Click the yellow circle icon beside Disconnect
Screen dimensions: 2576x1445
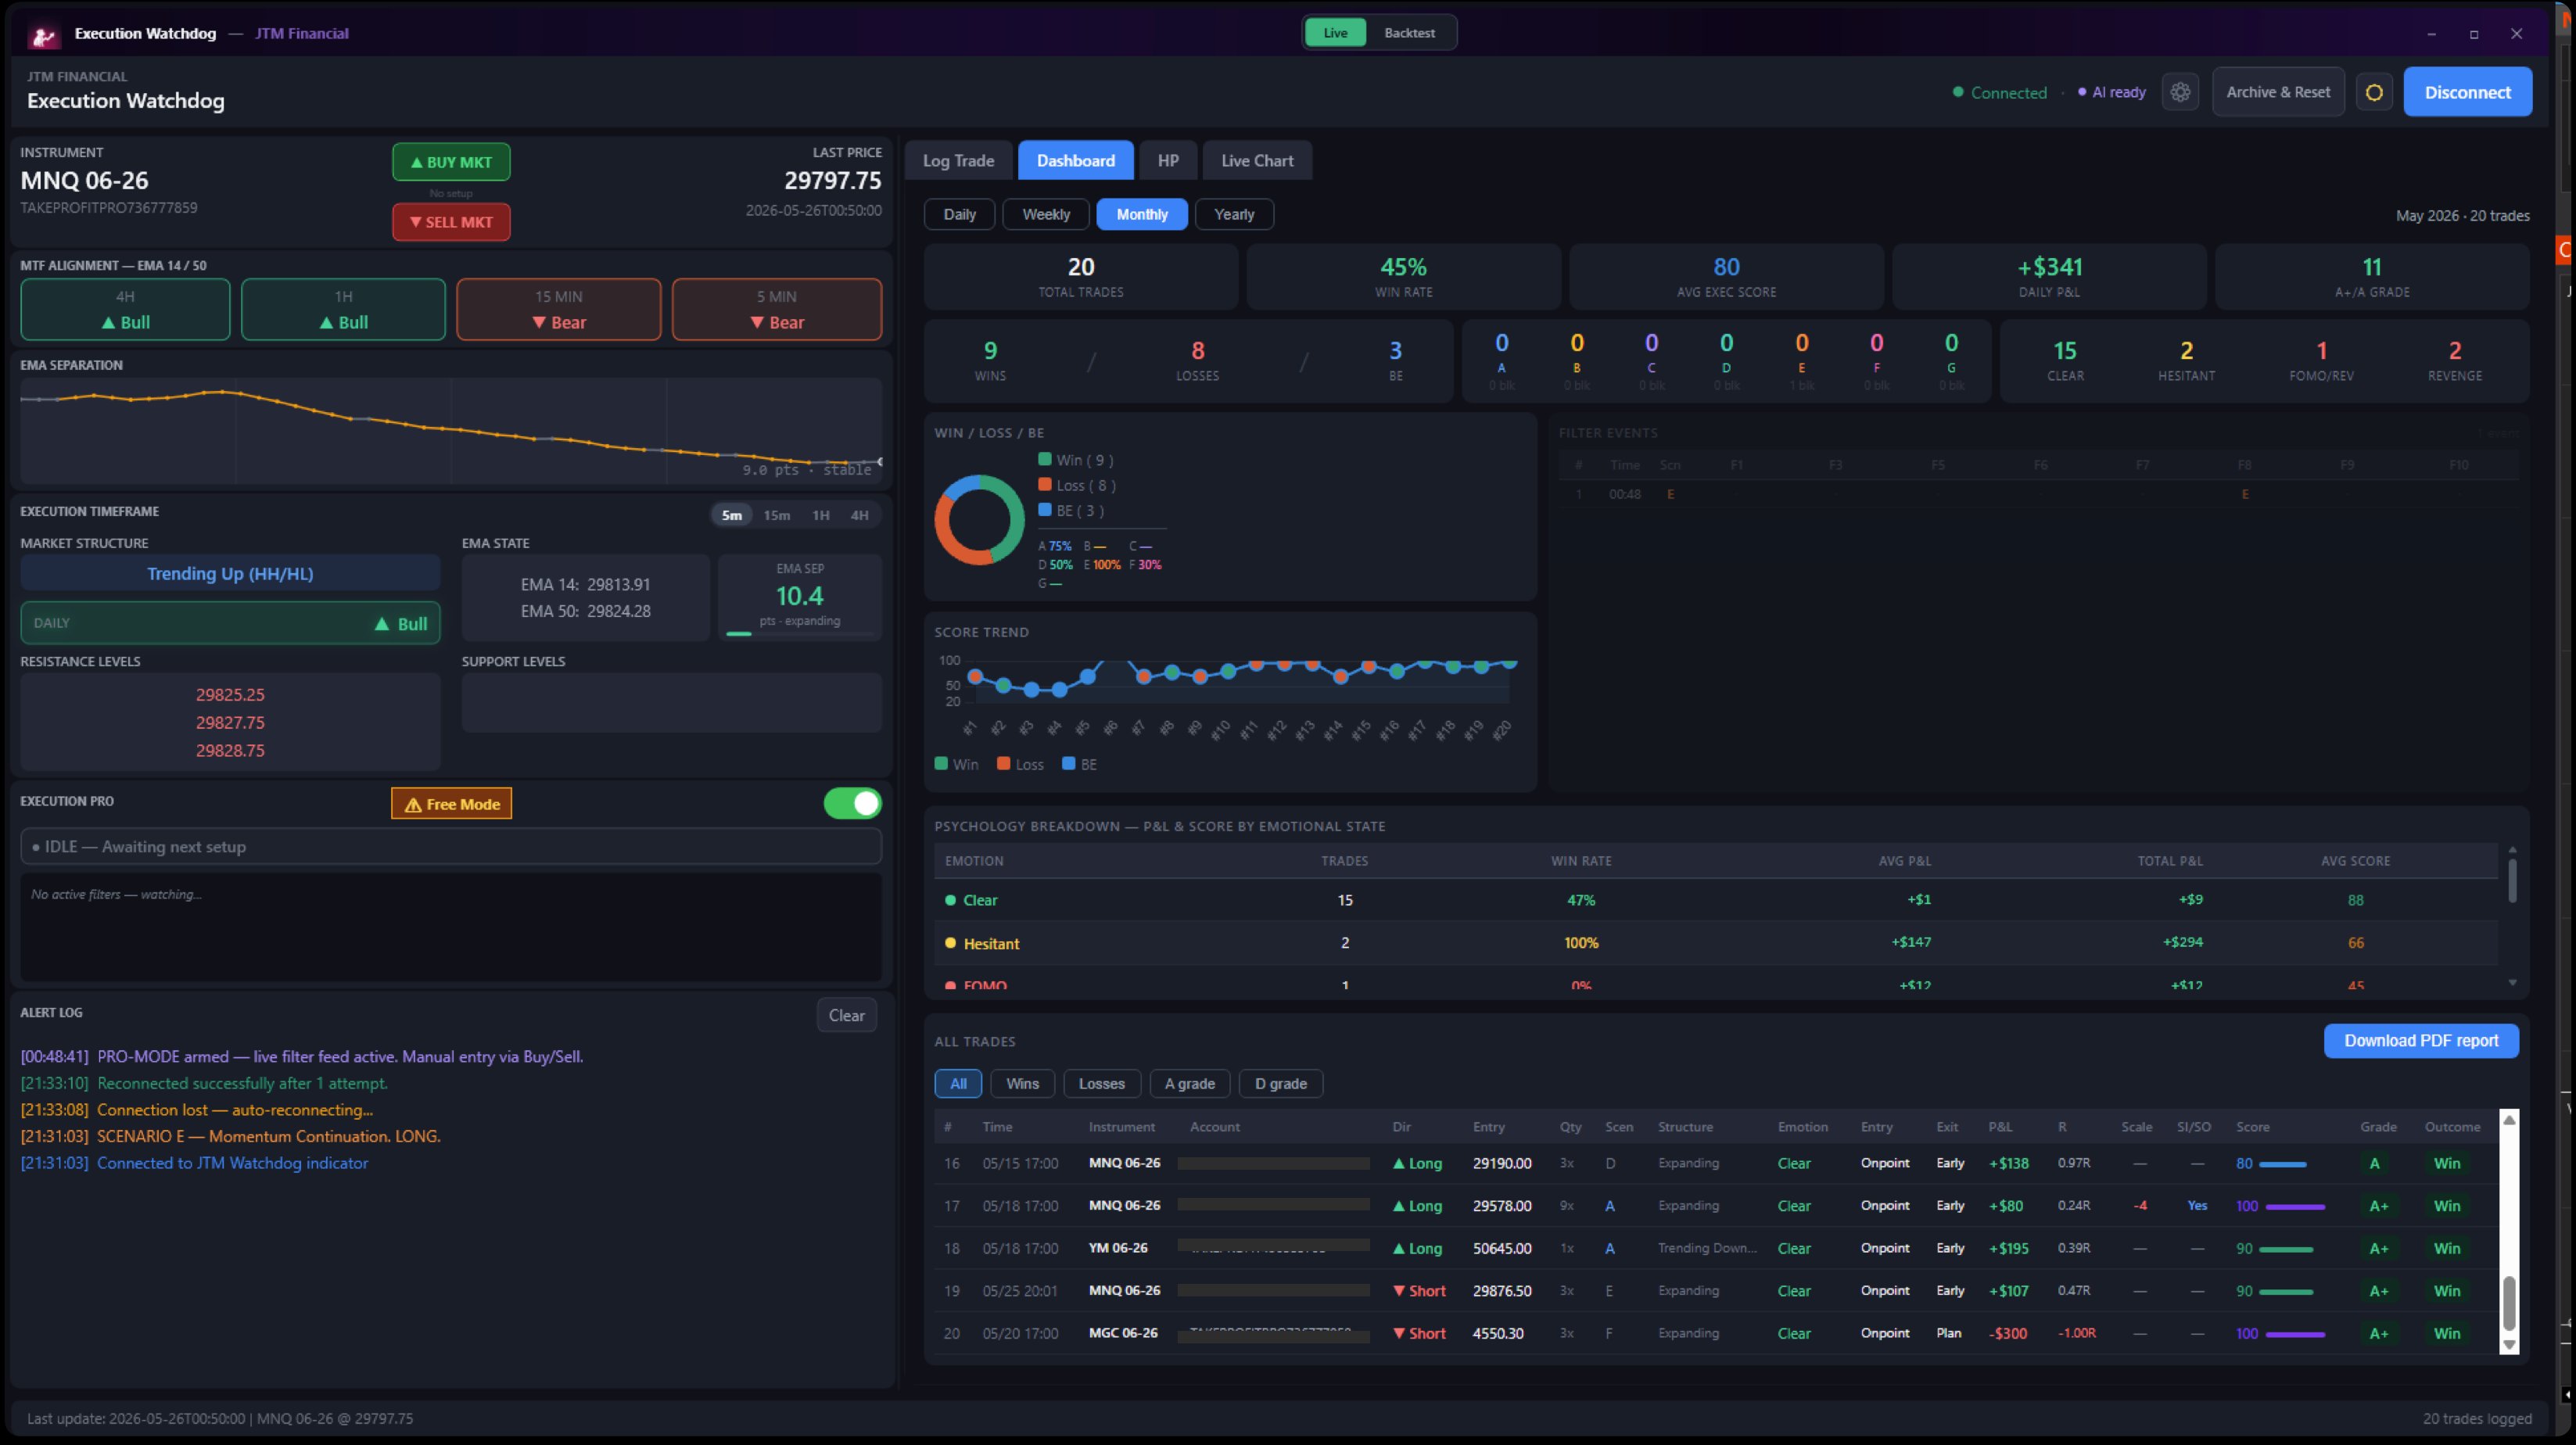[2374, 92]
